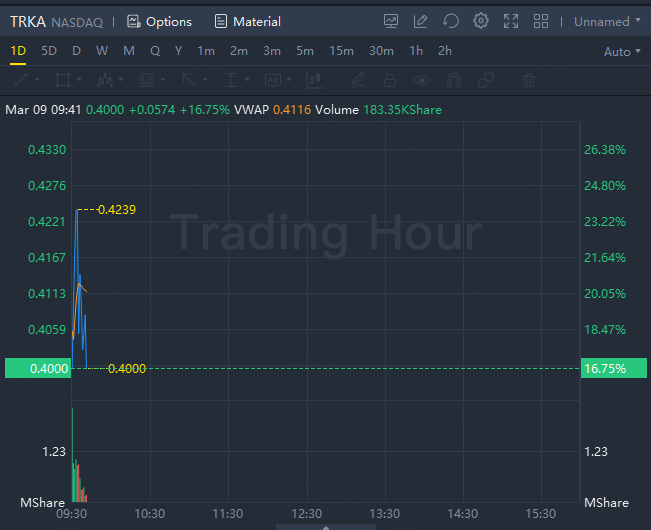Viewport: 651px width, 530px height.
Task: Select the 3m interval
Action: coord(272,51)
